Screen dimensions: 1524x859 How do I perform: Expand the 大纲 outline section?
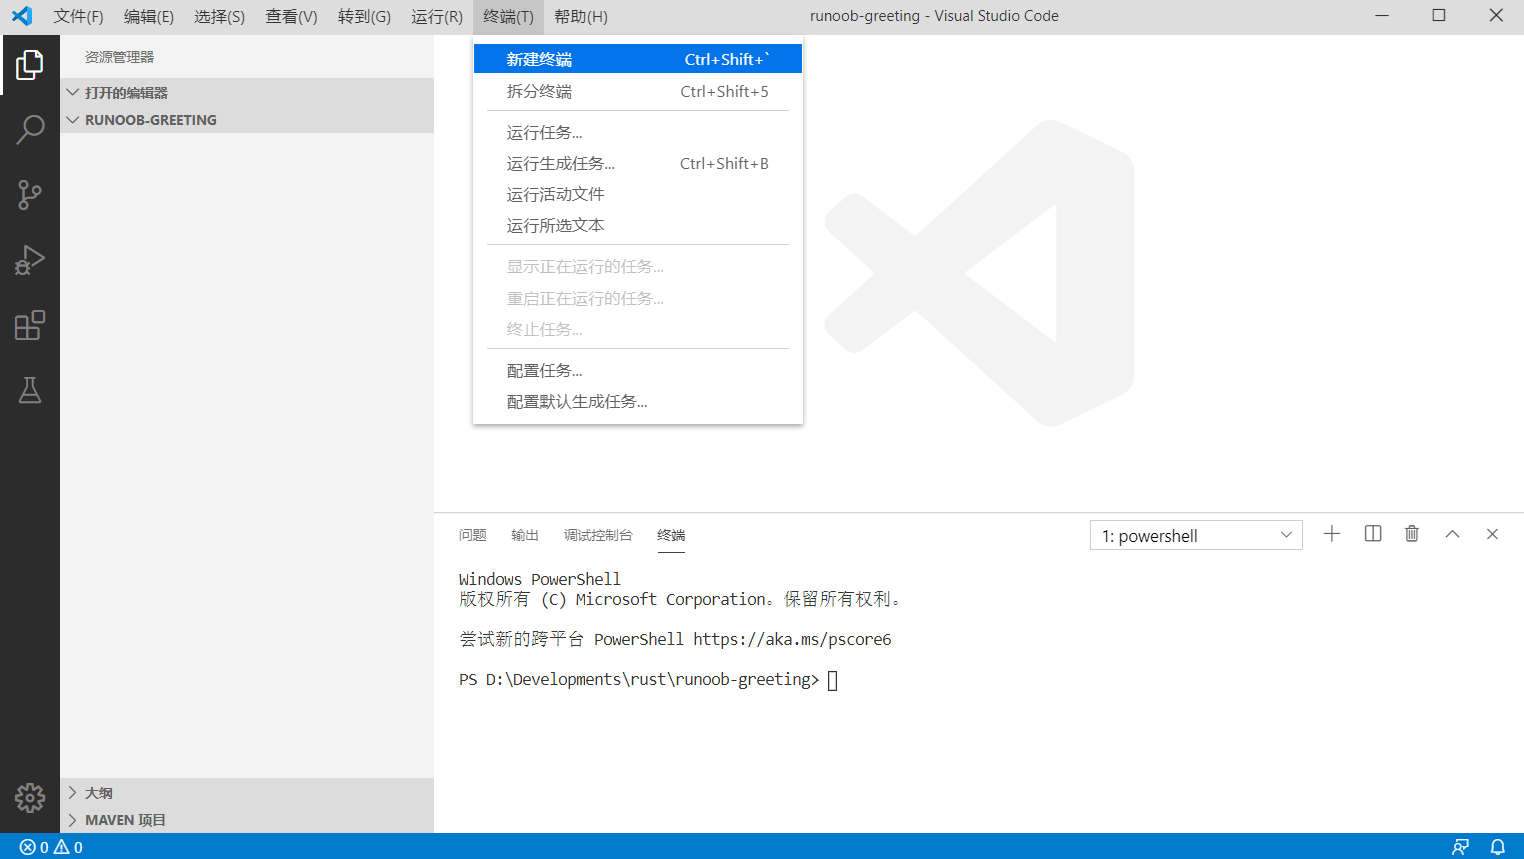98,793
